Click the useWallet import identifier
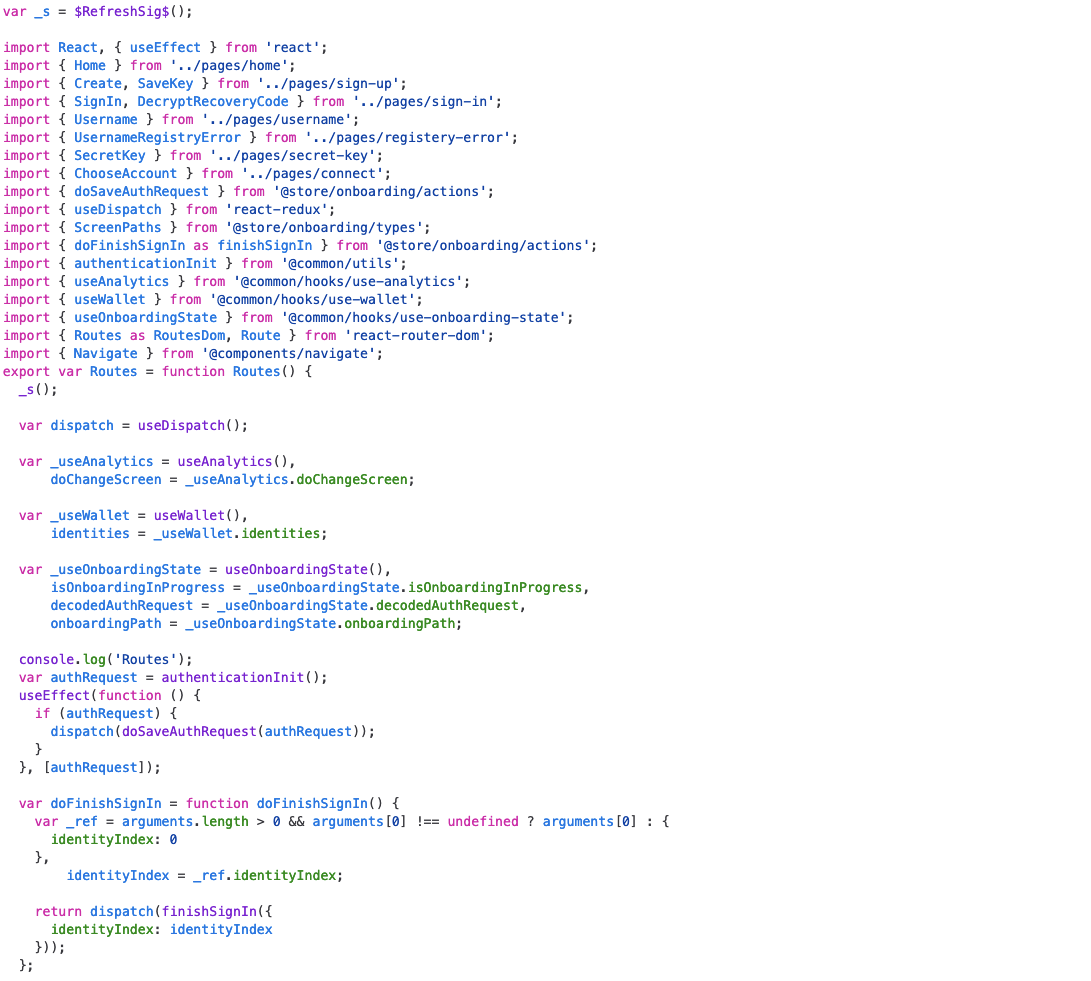The width and height of the screenshot is (1091, 981). point(109,299)
